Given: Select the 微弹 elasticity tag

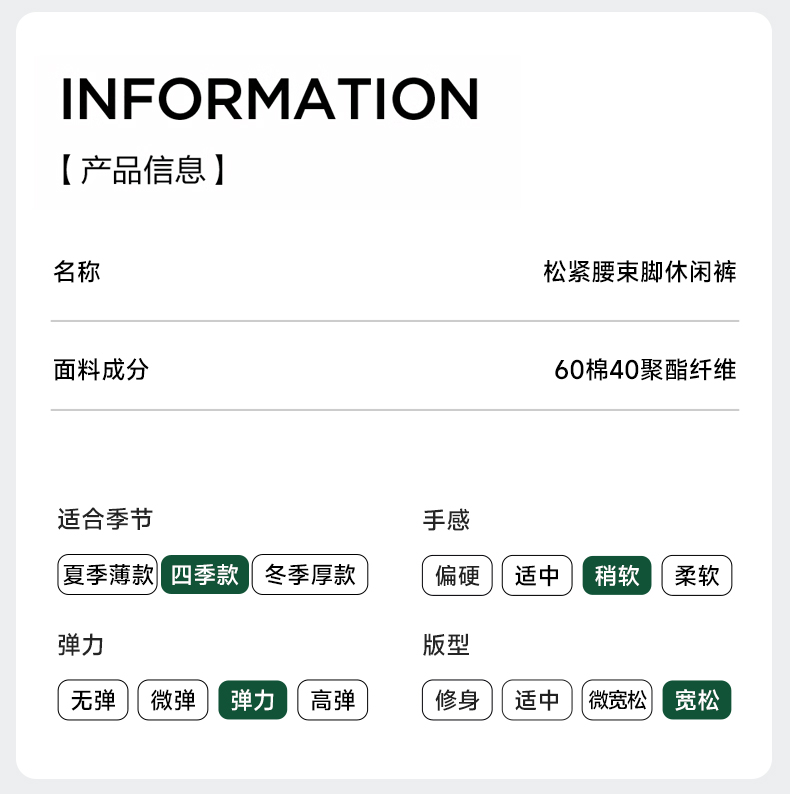Looking at the screenshot, I should click(x=173, y=700).
